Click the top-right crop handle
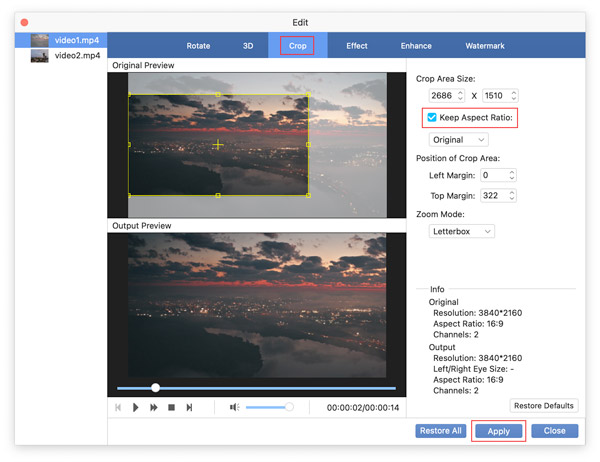The width and height of the screenshot is (600, 462). pyautogui.click(x=308, y=94)
